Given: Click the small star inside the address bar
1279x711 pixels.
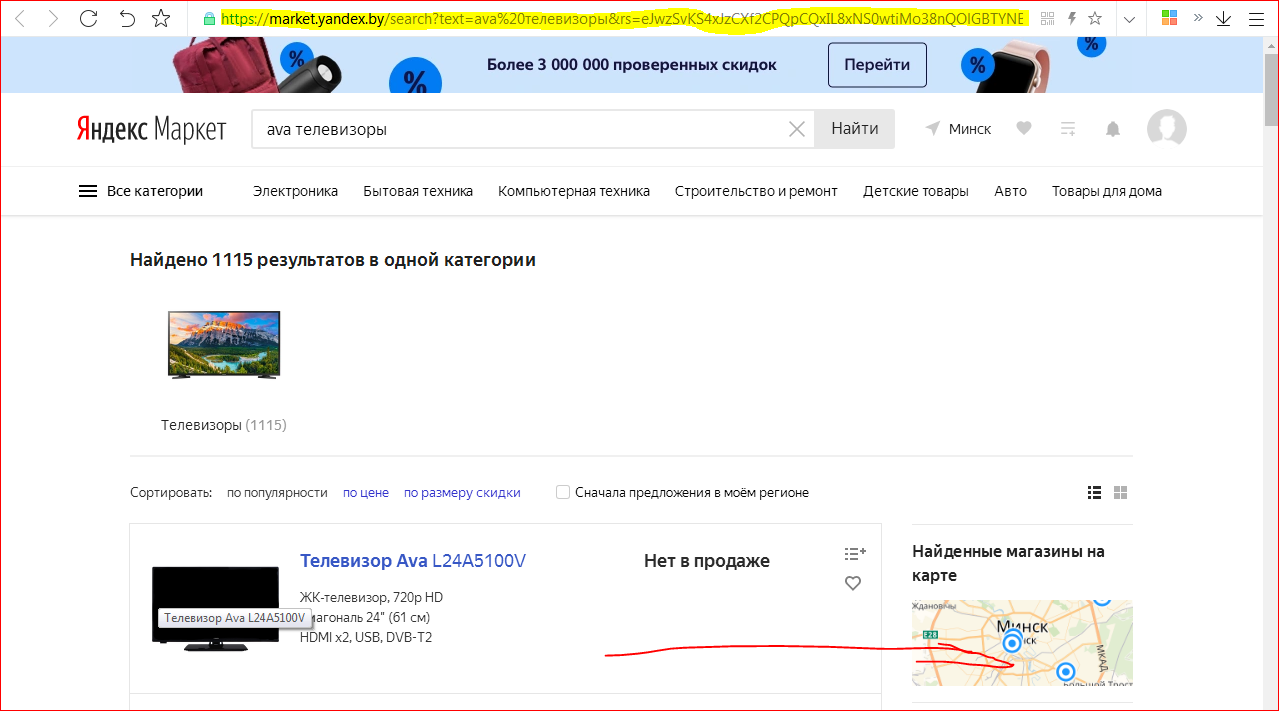Looking at the screenshot, I should tap(1095, 18).
